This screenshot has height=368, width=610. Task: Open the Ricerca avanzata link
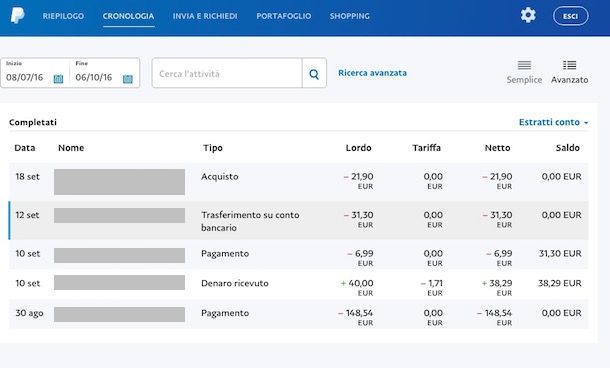coord(372,73)
